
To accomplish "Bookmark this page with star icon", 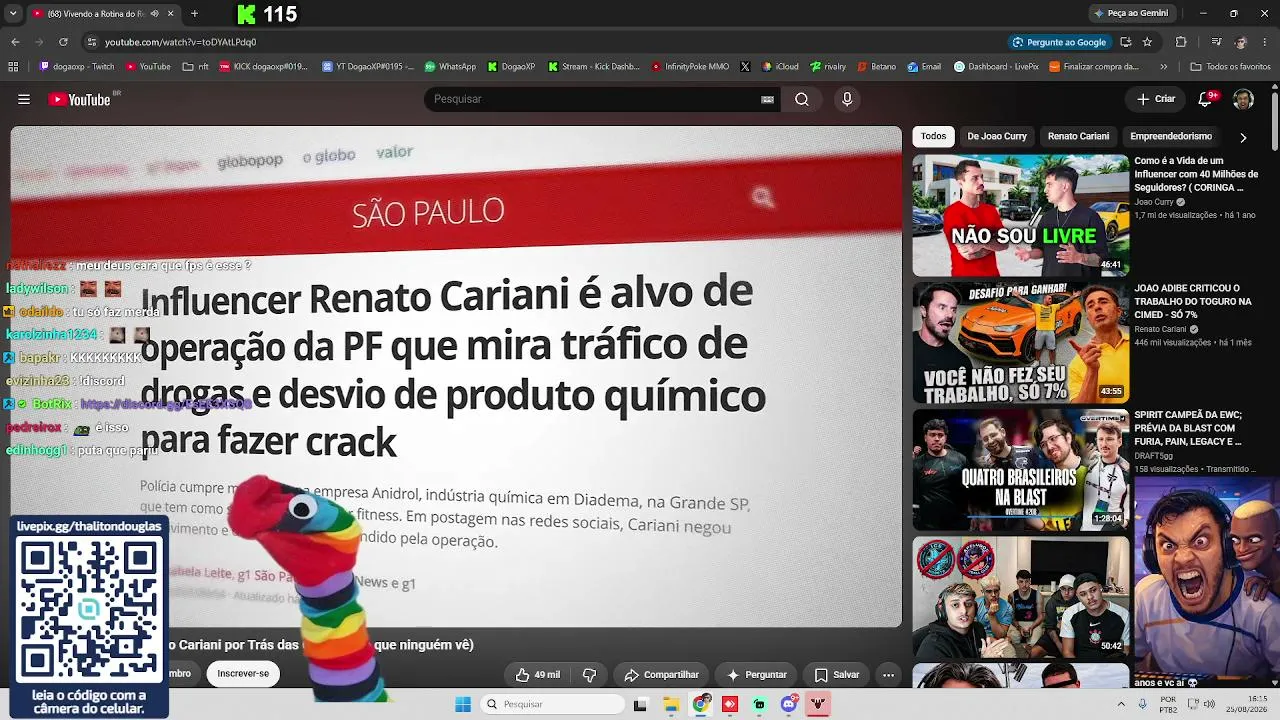I will tap(1147, 42).
